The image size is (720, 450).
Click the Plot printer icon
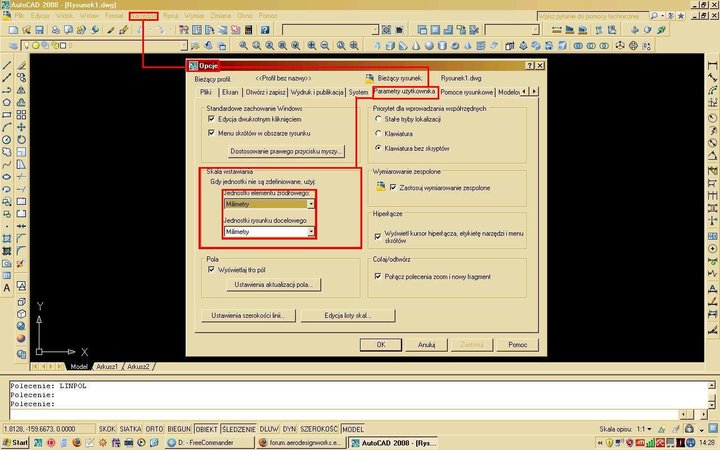56,30
